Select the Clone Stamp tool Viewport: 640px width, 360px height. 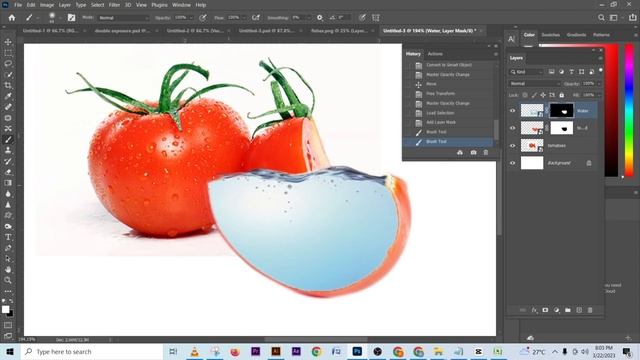tap(8, 150)
